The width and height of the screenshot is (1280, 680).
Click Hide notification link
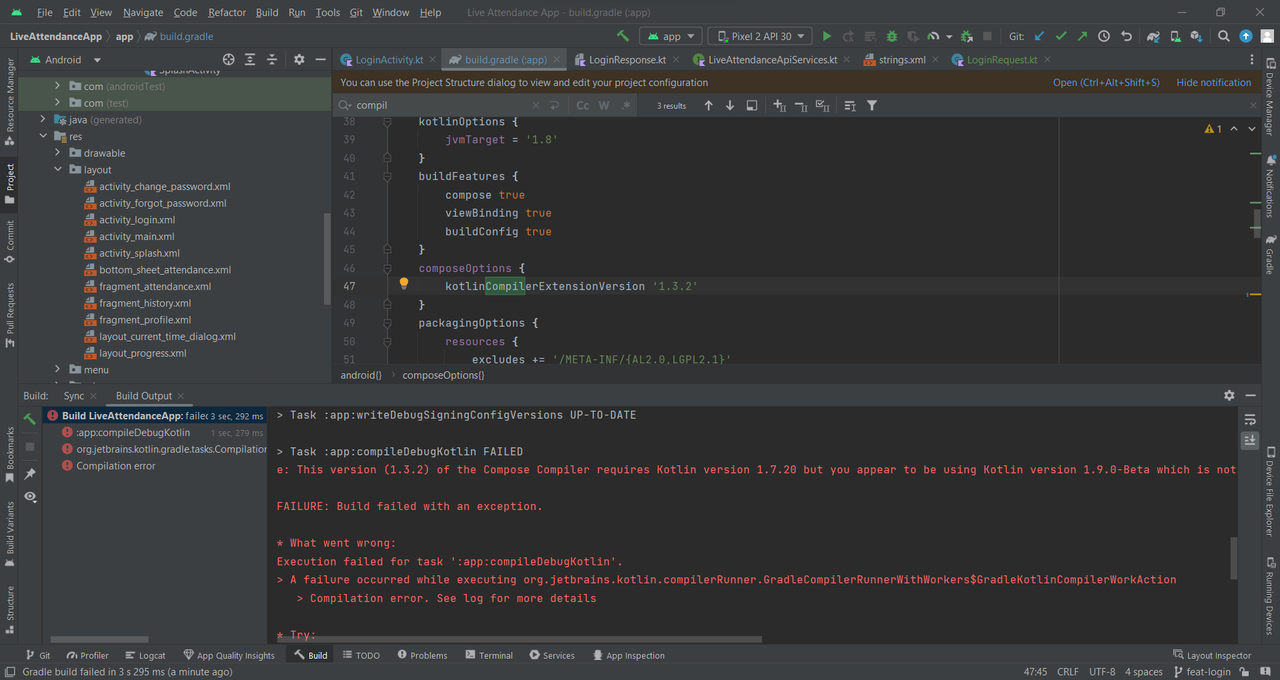pyautogui.click(x=1213, y=83)
